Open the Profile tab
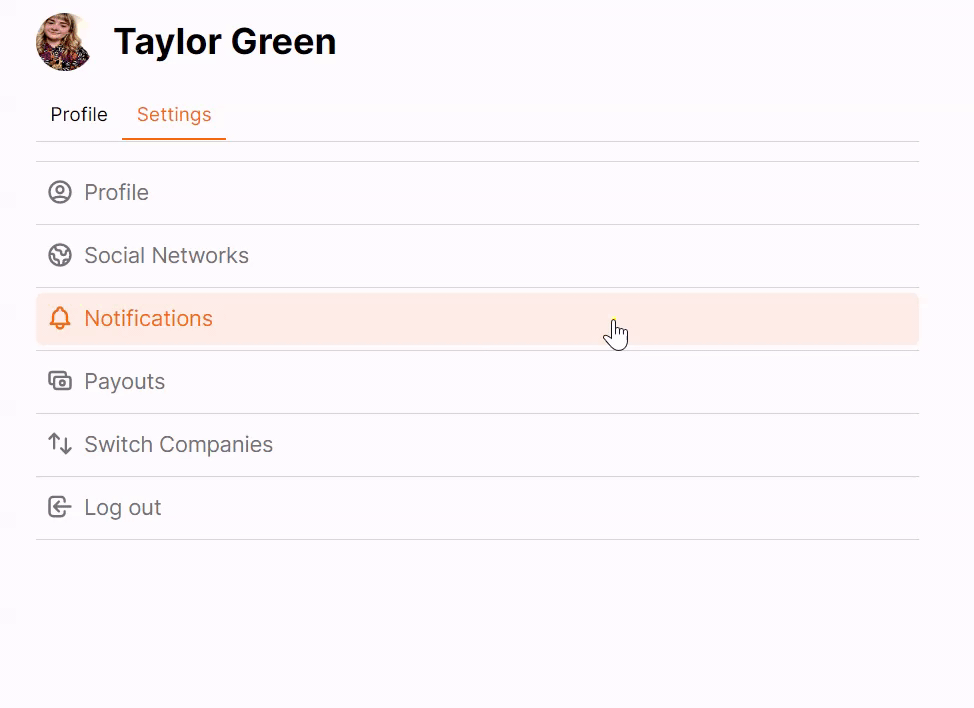The width and height of the screenshot is (974, 708). click(x=79, y=114)
